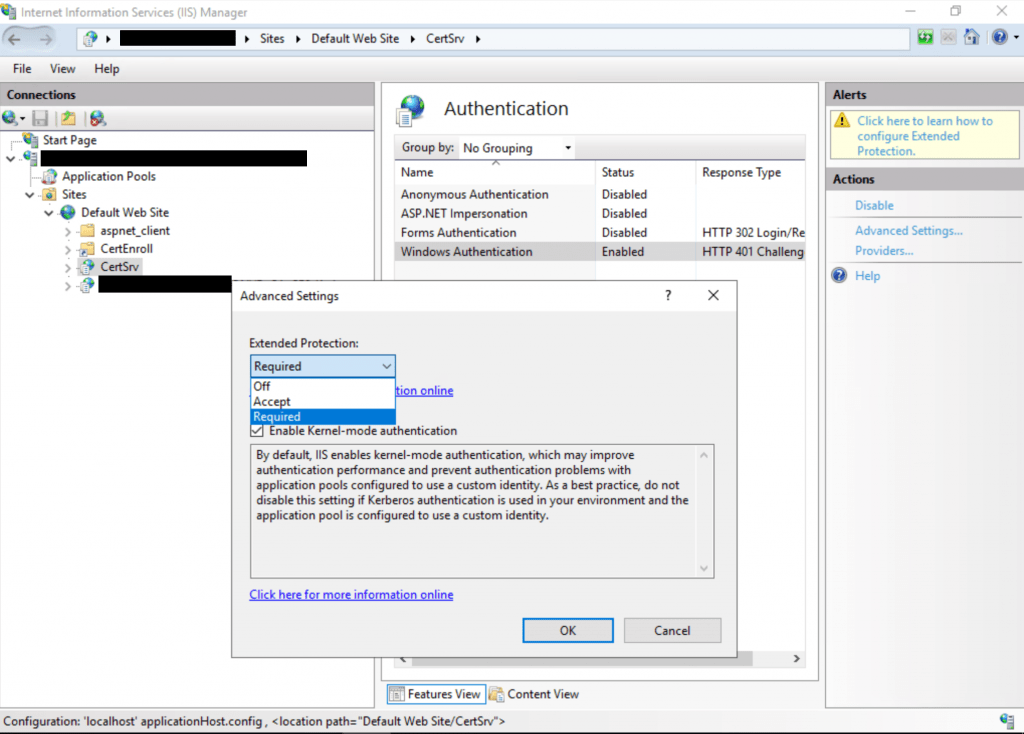The height and width of the screenshot is (734, 1024).
Task: Open the Help menu
Action: coord(106,69)
